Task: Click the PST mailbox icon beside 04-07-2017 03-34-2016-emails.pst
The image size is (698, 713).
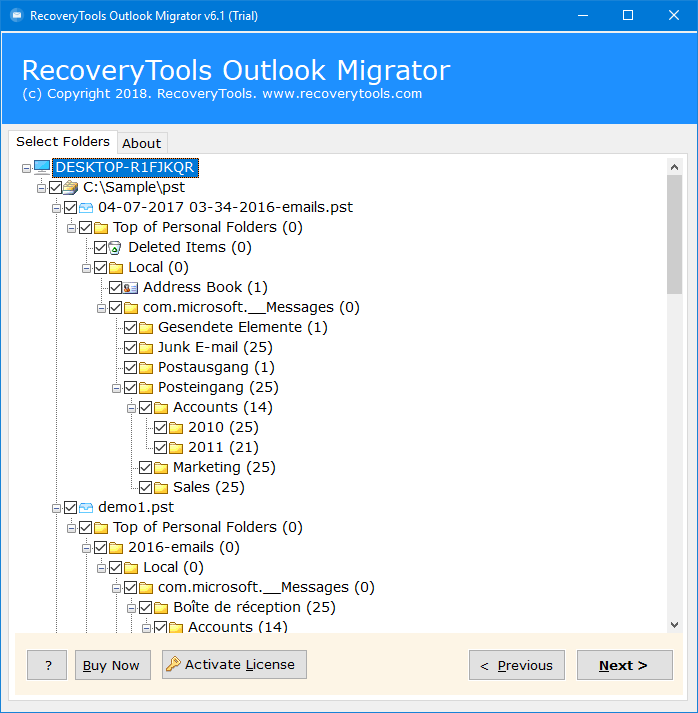Action: pos(85,207)
